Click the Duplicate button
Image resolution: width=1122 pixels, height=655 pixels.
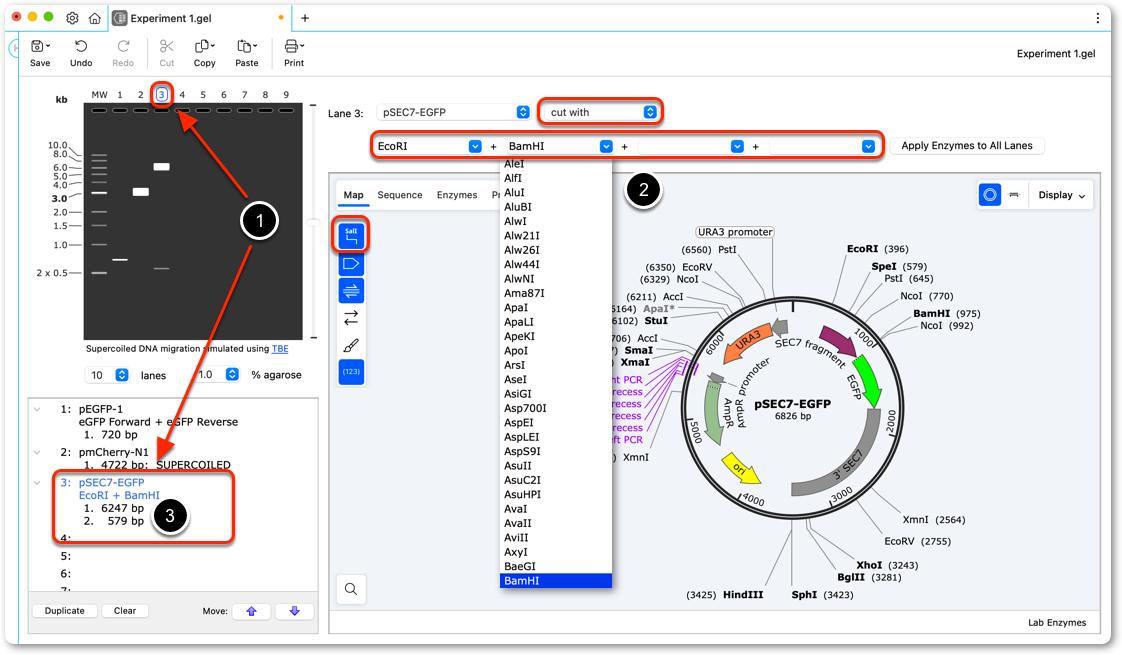click(x=64, y=611)
